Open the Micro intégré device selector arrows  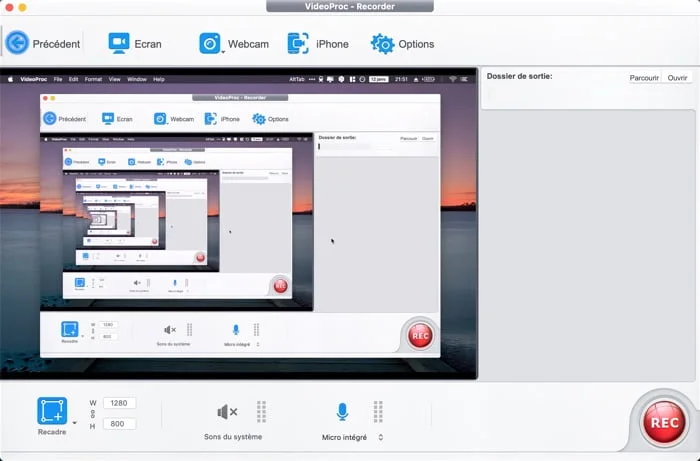[x=380, y=437]
